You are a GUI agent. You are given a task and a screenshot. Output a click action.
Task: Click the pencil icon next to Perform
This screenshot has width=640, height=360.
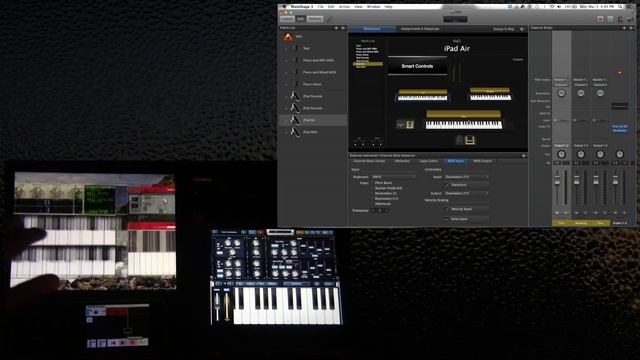coord(329,19)
